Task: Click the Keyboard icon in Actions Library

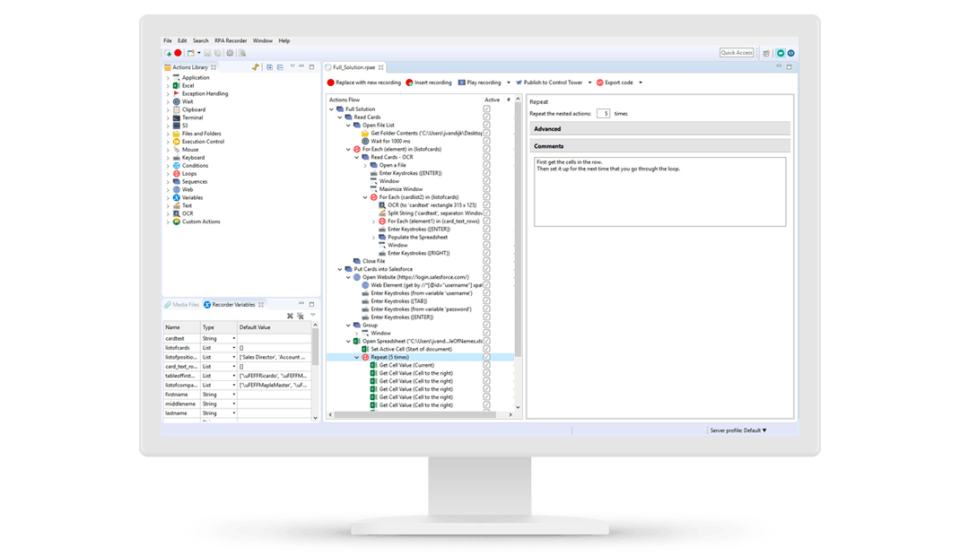Action: [x=176, y=157]
